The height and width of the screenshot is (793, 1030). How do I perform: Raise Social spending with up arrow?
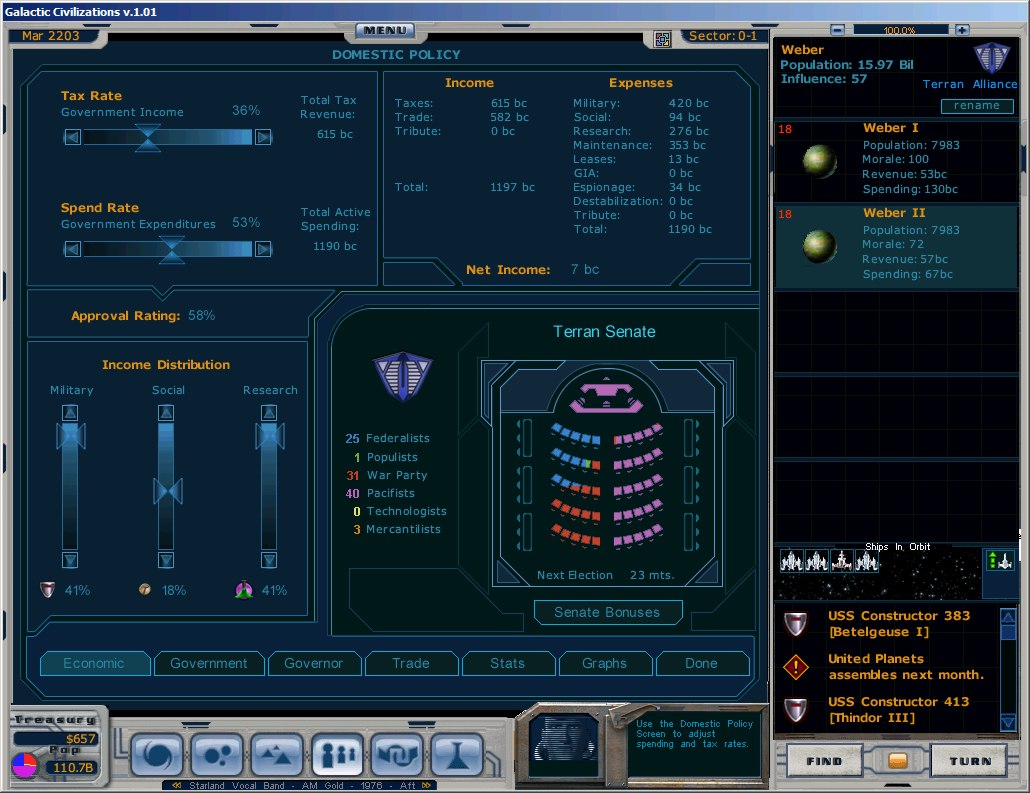(x=166, y=413)
